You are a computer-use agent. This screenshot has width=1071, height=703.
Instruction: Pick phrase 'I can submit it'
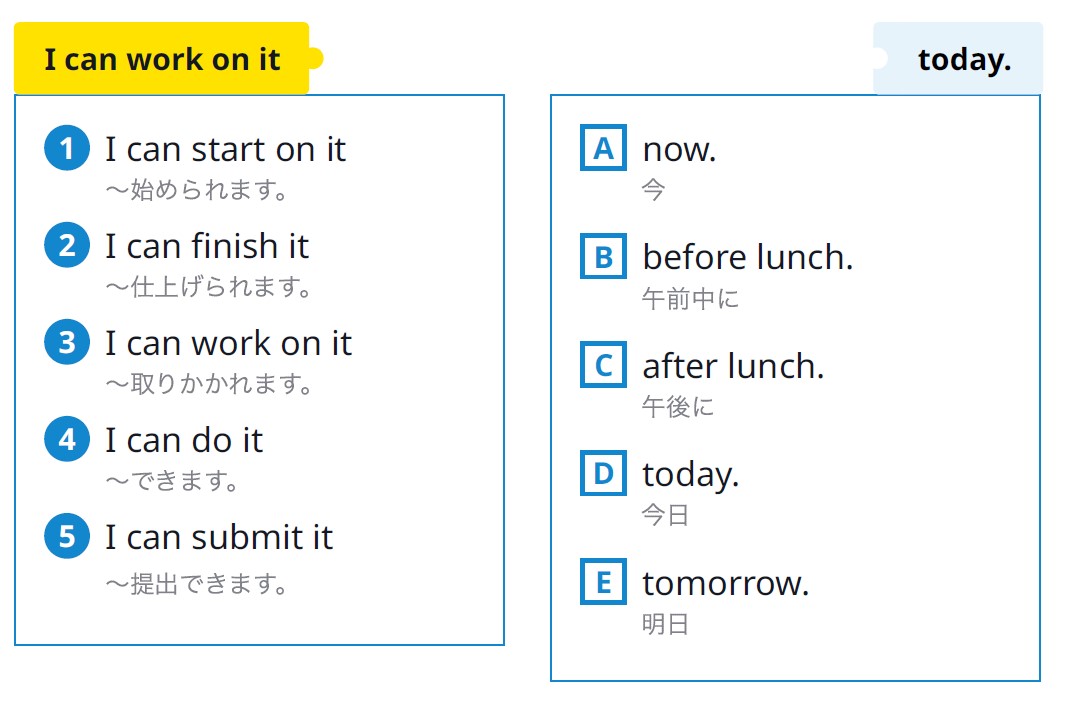tap(219, 537)
